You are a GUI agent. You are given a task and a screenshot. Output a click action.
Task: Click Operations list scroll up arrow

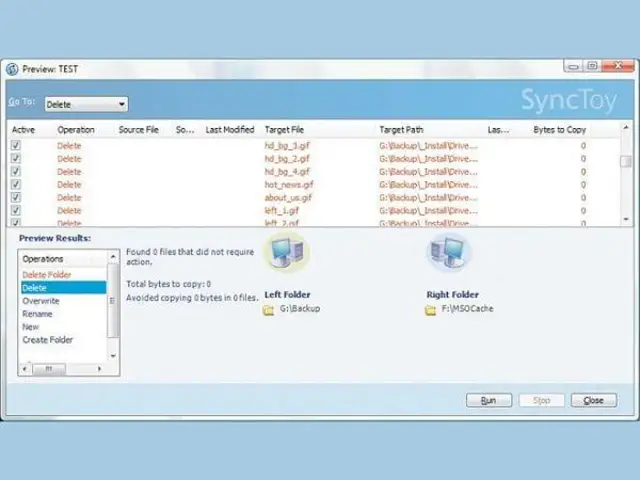[x=113, y=256]
